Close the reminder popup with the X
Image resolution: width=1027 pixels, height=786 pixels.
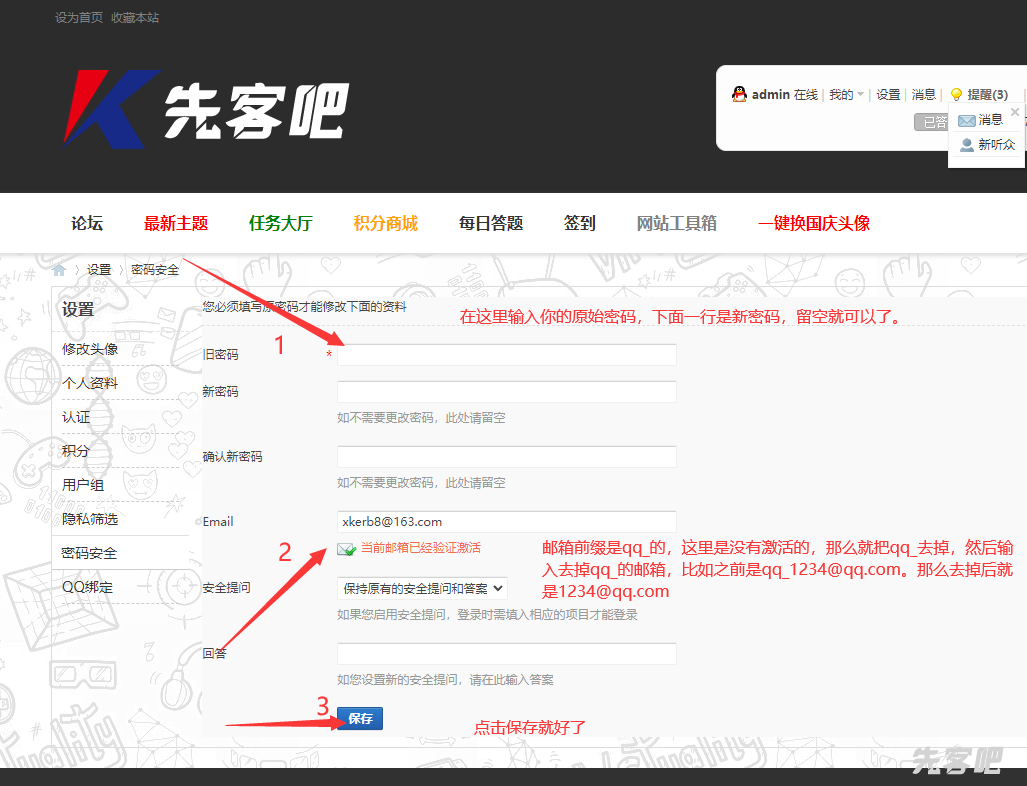(x=1015, y=112)
